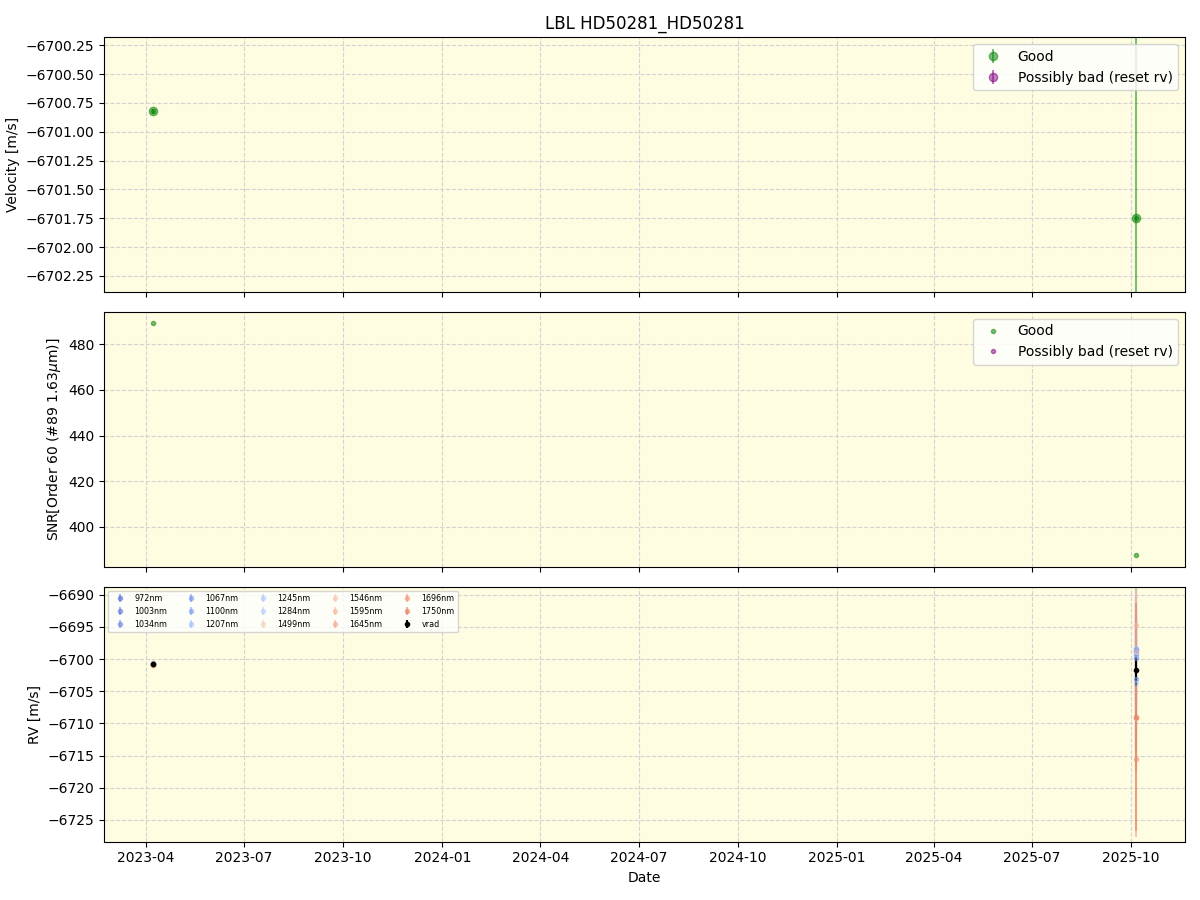Screen dimensions: 1200x900
Task: Click the purple Possibly bad marker in the Velocity legend
Action: [x=993, y=77]
